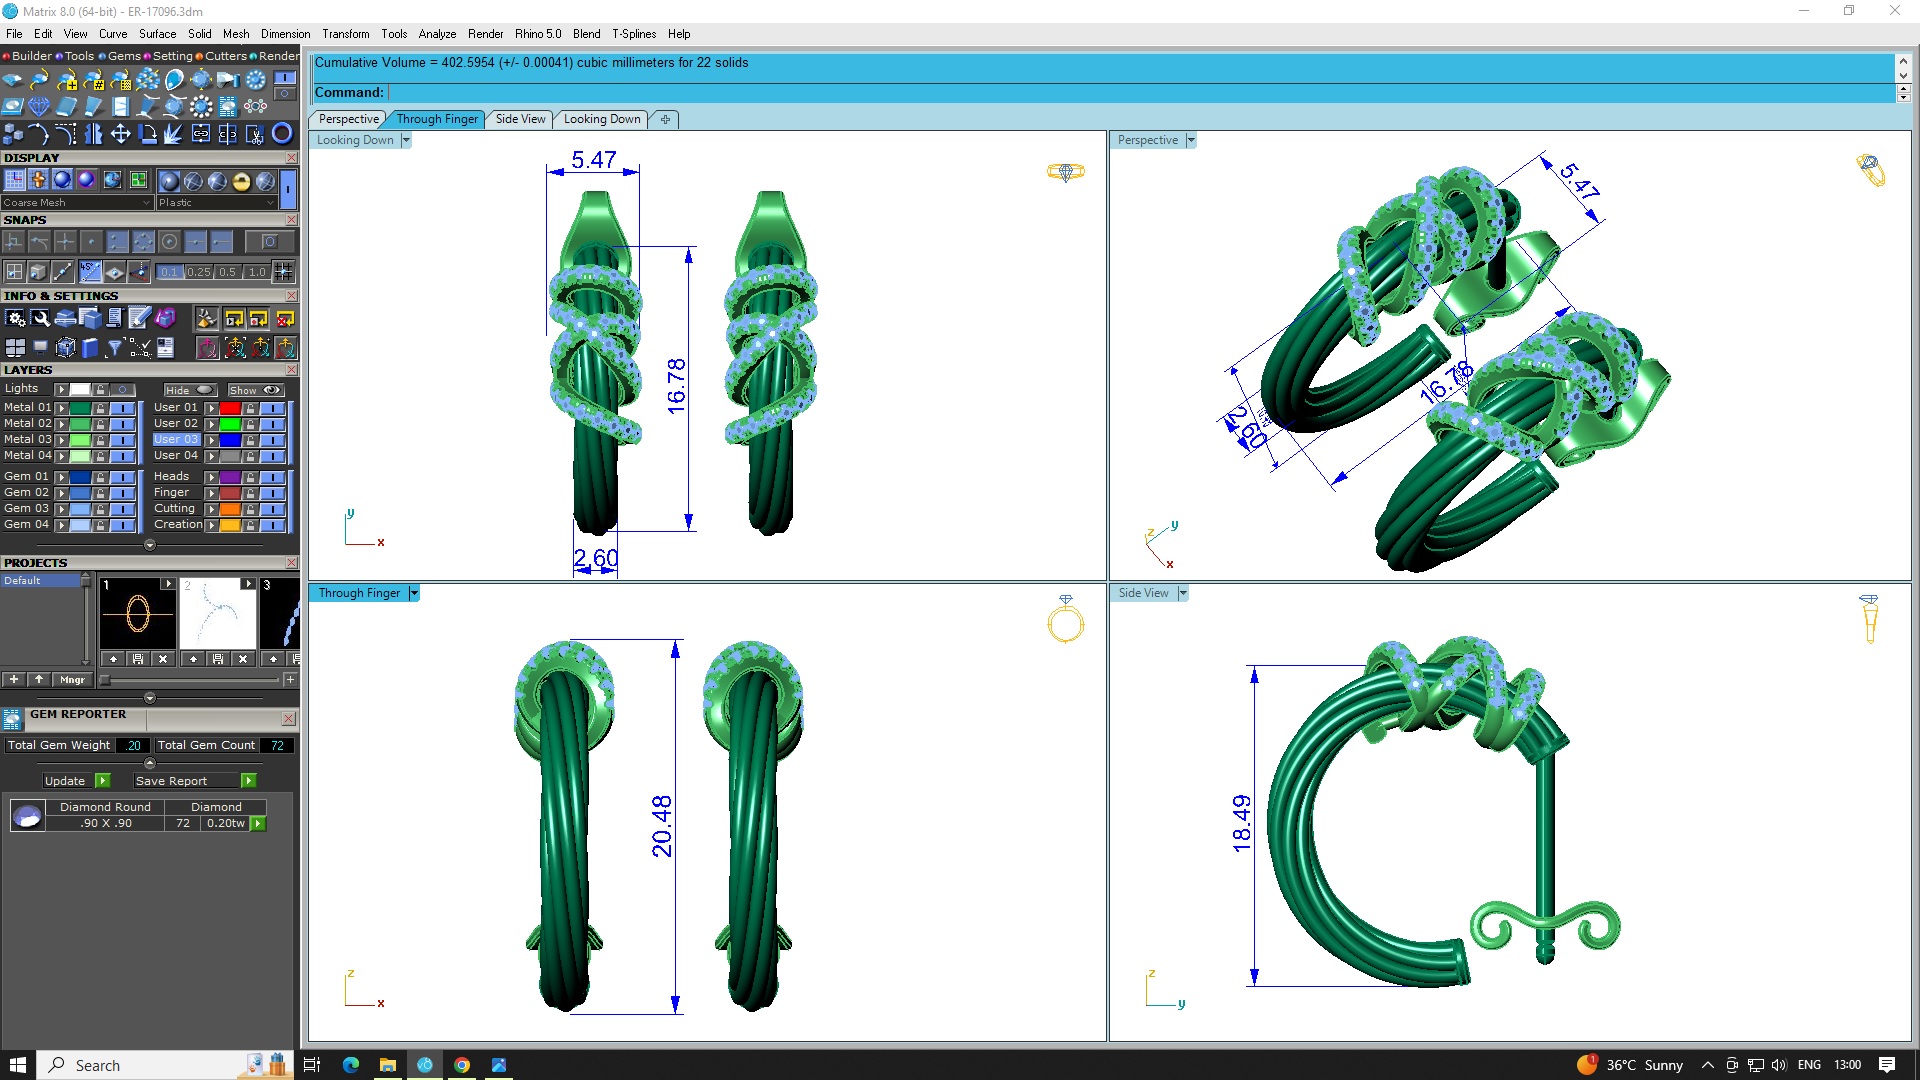Open the Coarse Mesh dropdown

point(77,203)
